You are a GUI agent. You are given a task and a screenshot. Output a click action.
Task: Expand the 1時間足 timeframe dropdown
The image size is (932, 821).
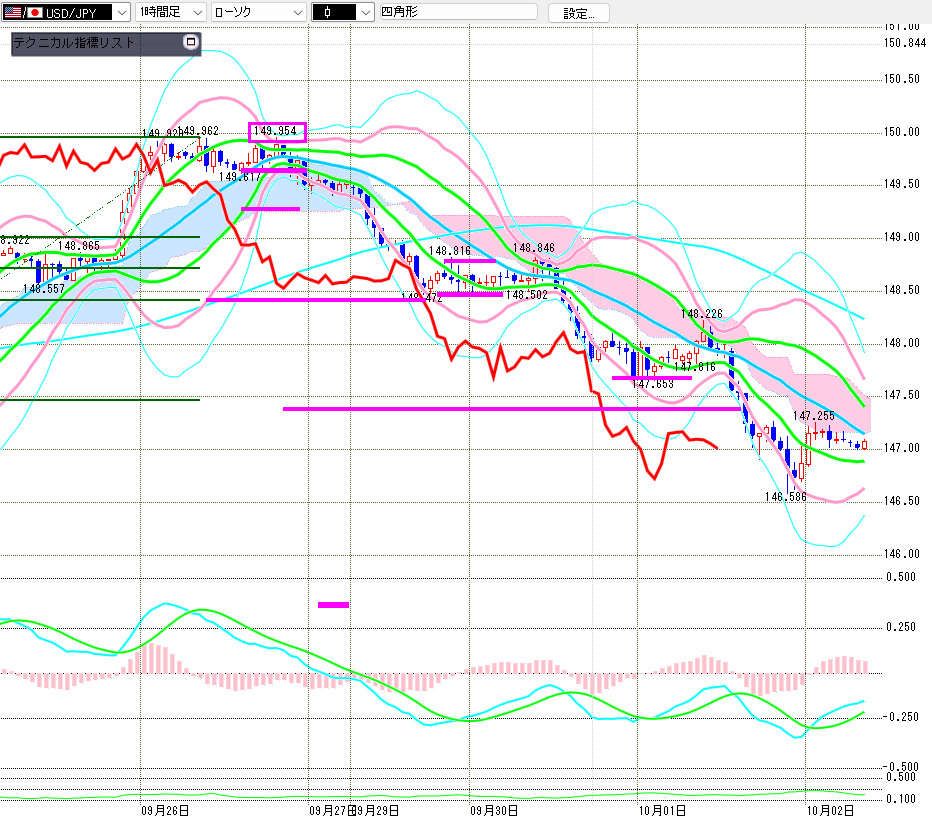(196, 12)
